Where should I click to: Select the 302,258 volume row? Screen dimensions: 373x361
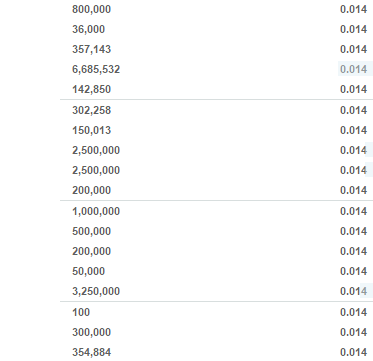216,110
